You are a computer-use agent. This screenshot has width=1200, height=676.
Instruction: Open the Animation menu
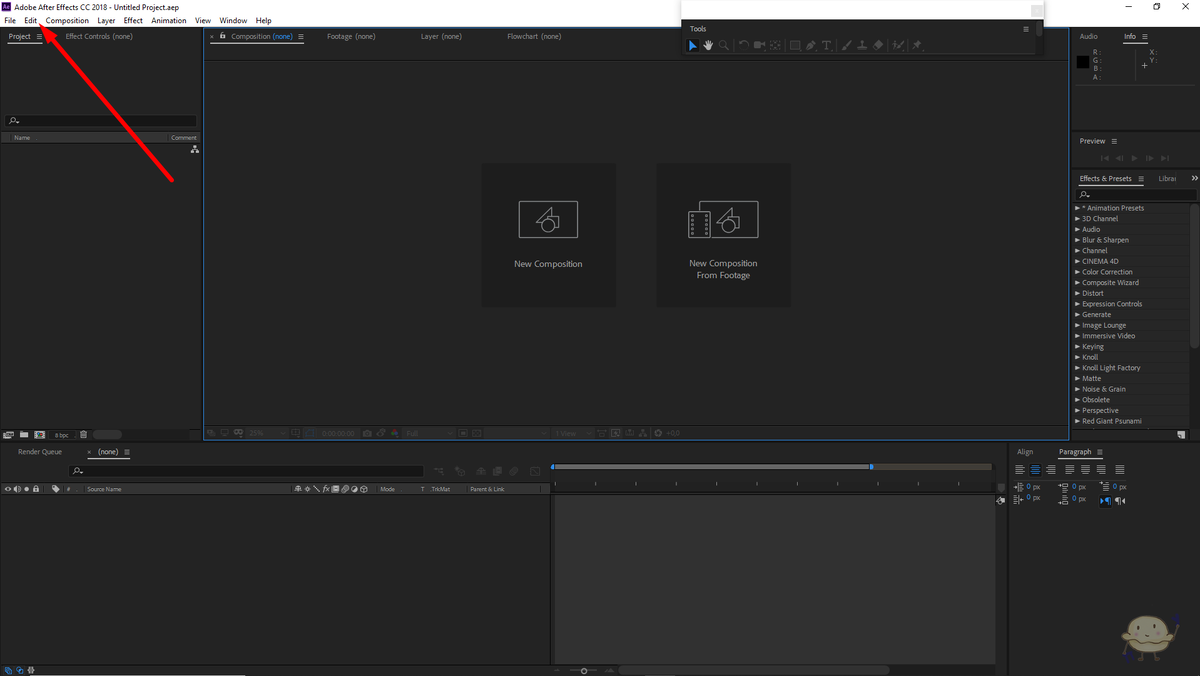pos(169,20)
